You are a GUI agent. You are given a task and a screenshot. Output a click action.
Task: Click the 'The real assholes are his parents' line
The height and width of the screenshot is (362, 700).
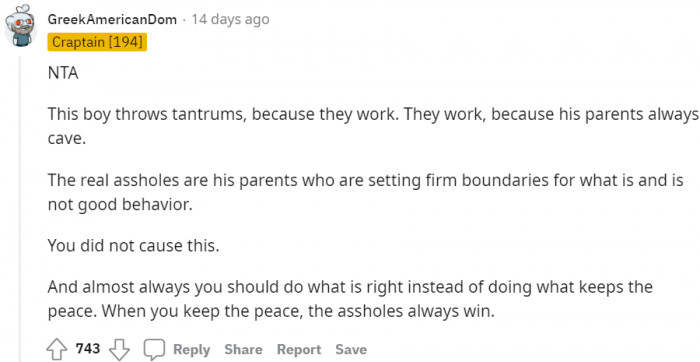point(366,180)
